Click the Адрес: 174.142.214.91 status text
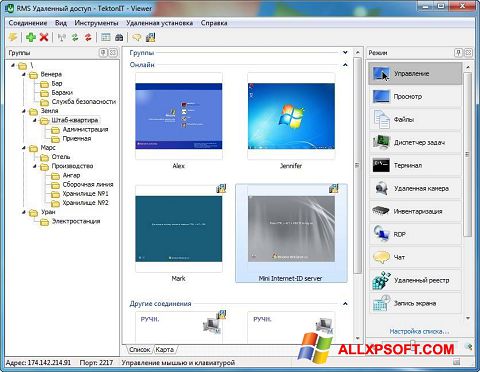 [x=38, y=363]
